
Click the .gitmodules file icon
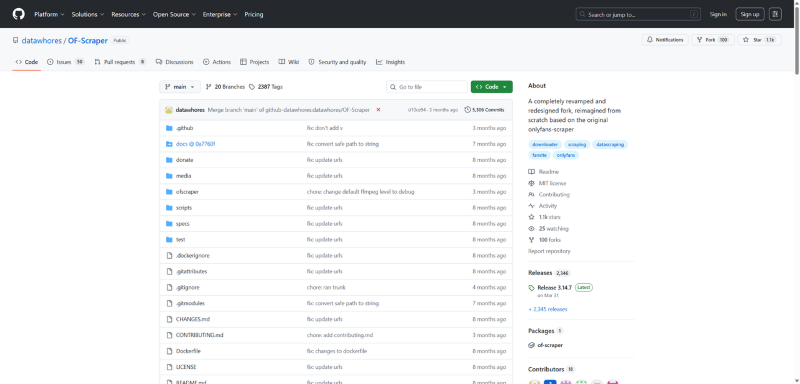[x=169, y=303]
